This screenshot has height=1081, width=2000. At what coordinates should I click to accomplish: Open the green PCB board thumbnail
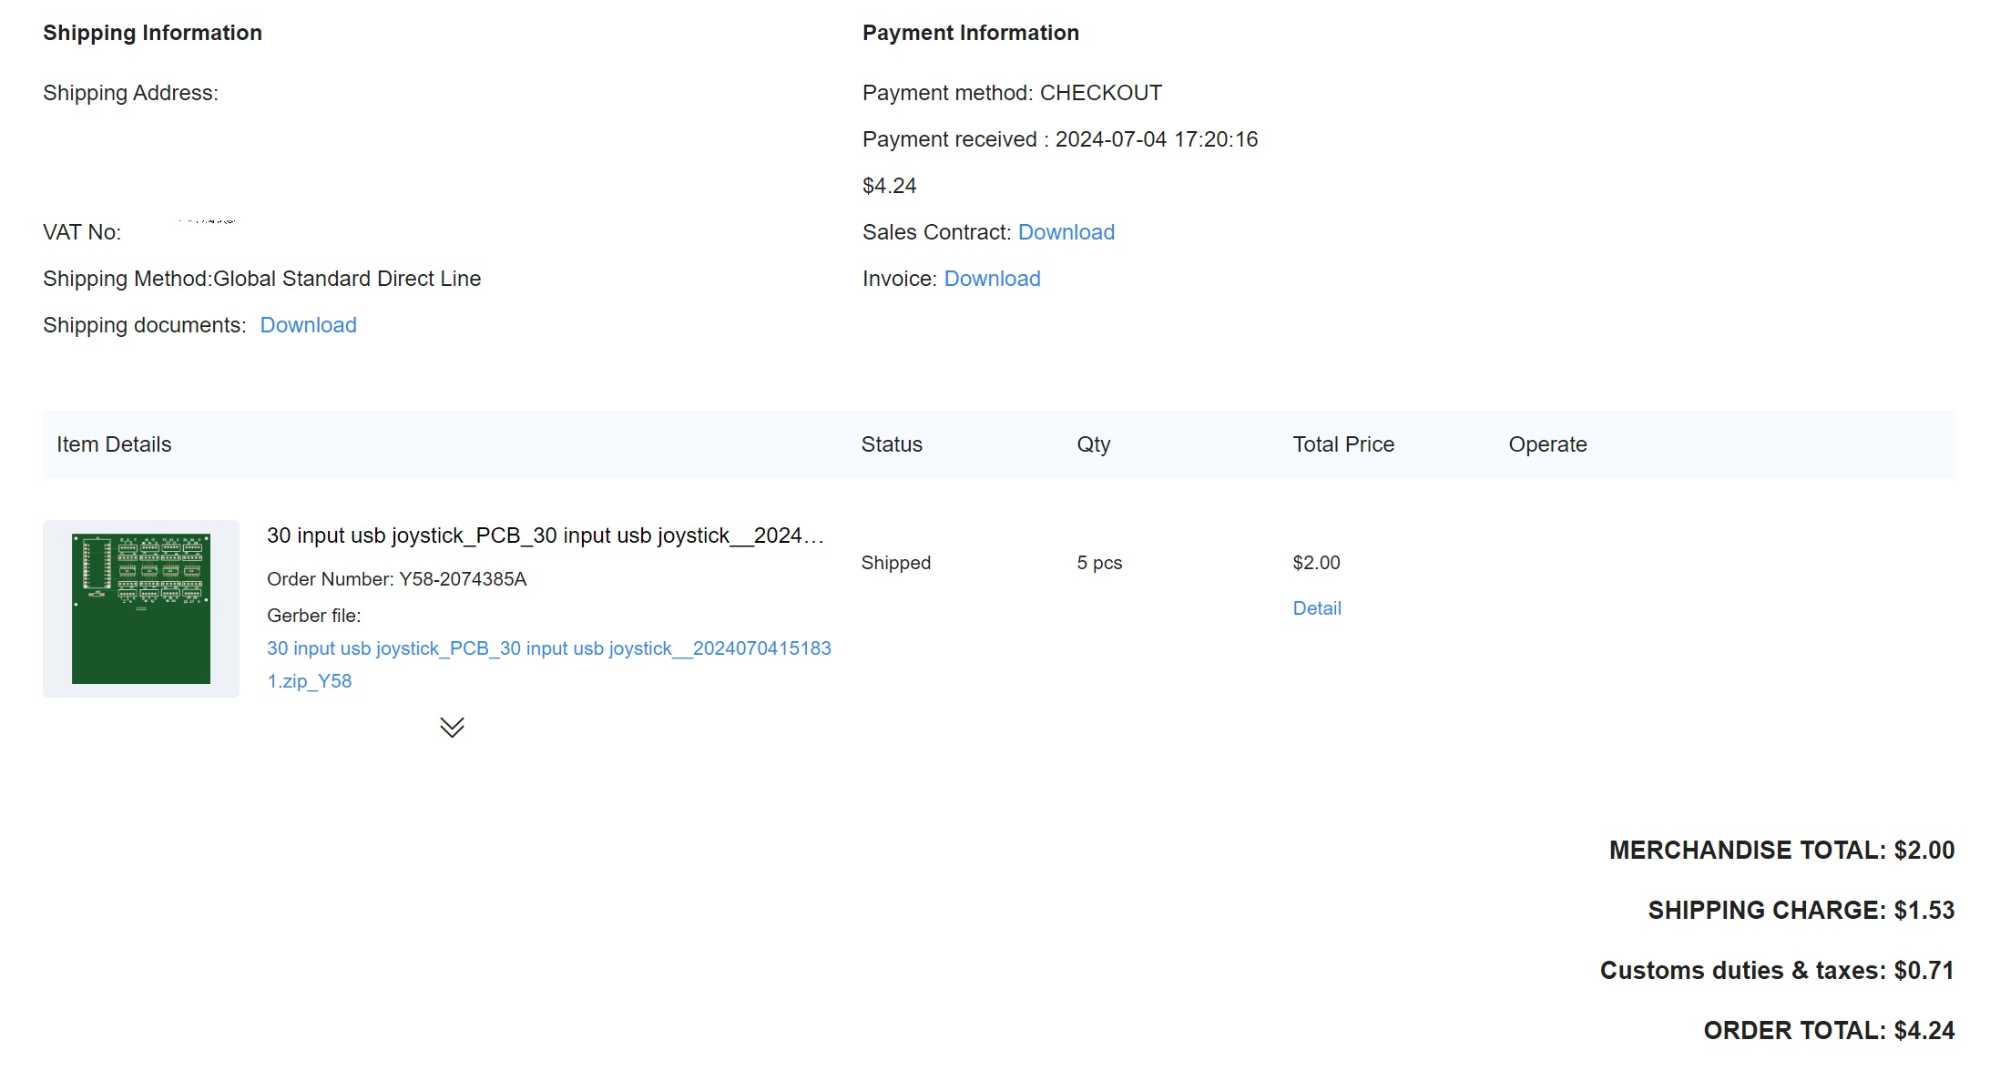141,608
